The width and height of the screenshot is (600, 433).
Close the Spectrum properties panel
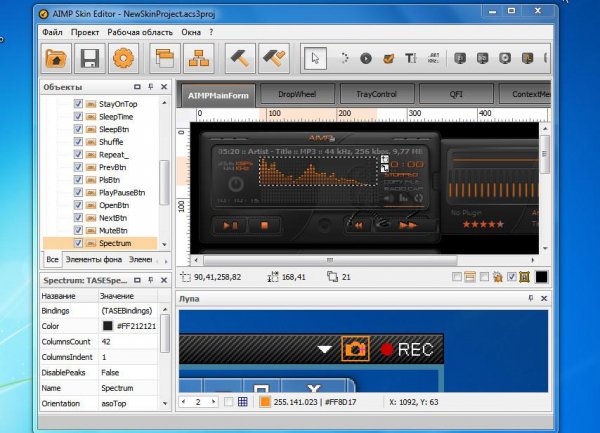point(164,280)
